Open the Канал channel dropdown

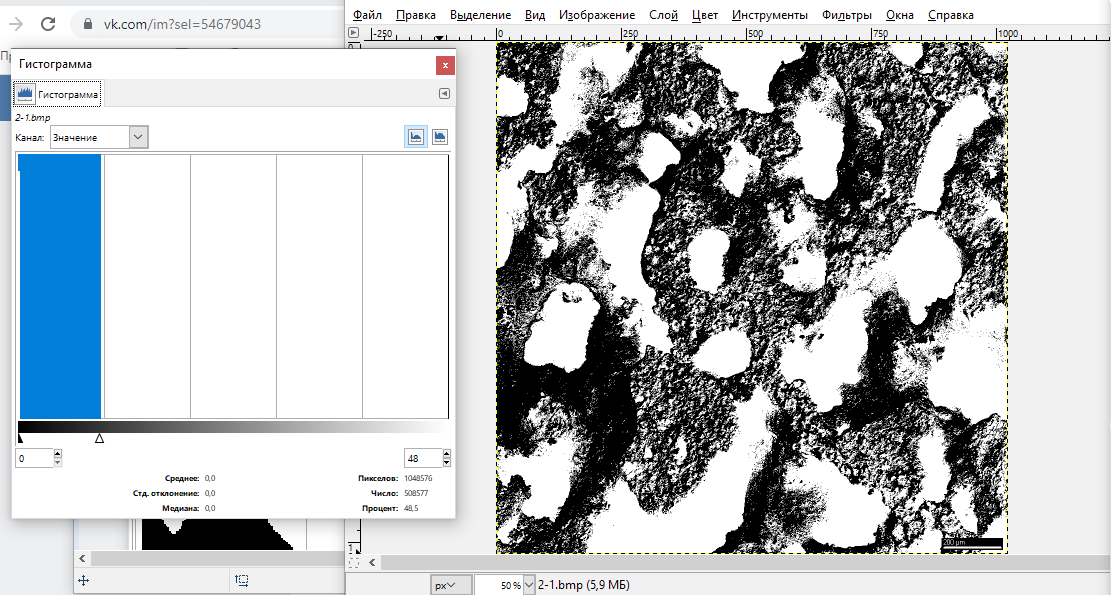coord(99,137)
